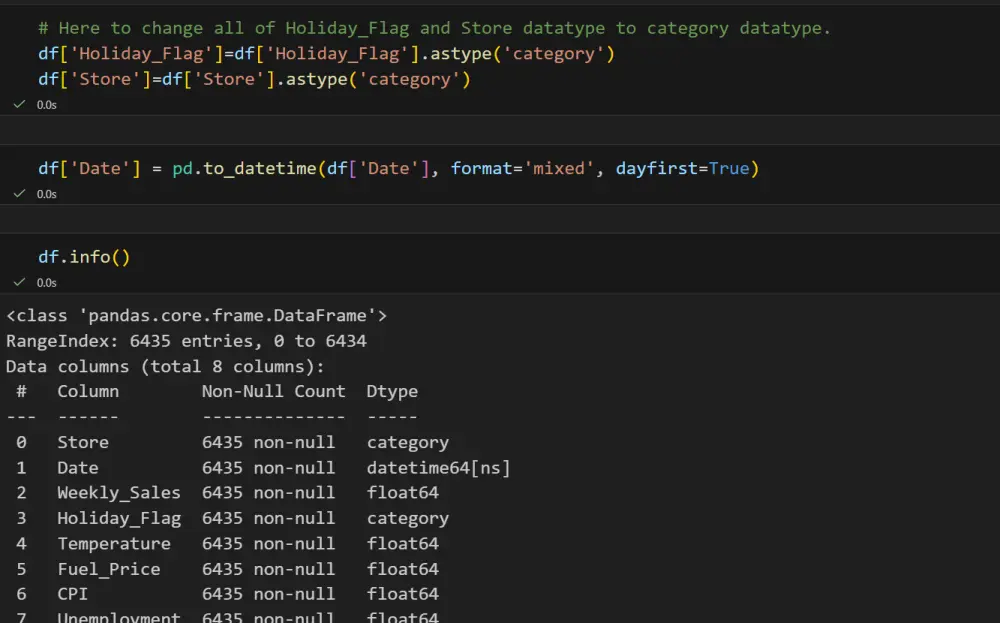The width and height of the screenshot is (1000, 623).
Task: Click the checkmark under the to_datetime cell
Action: (x=19, y=193)
